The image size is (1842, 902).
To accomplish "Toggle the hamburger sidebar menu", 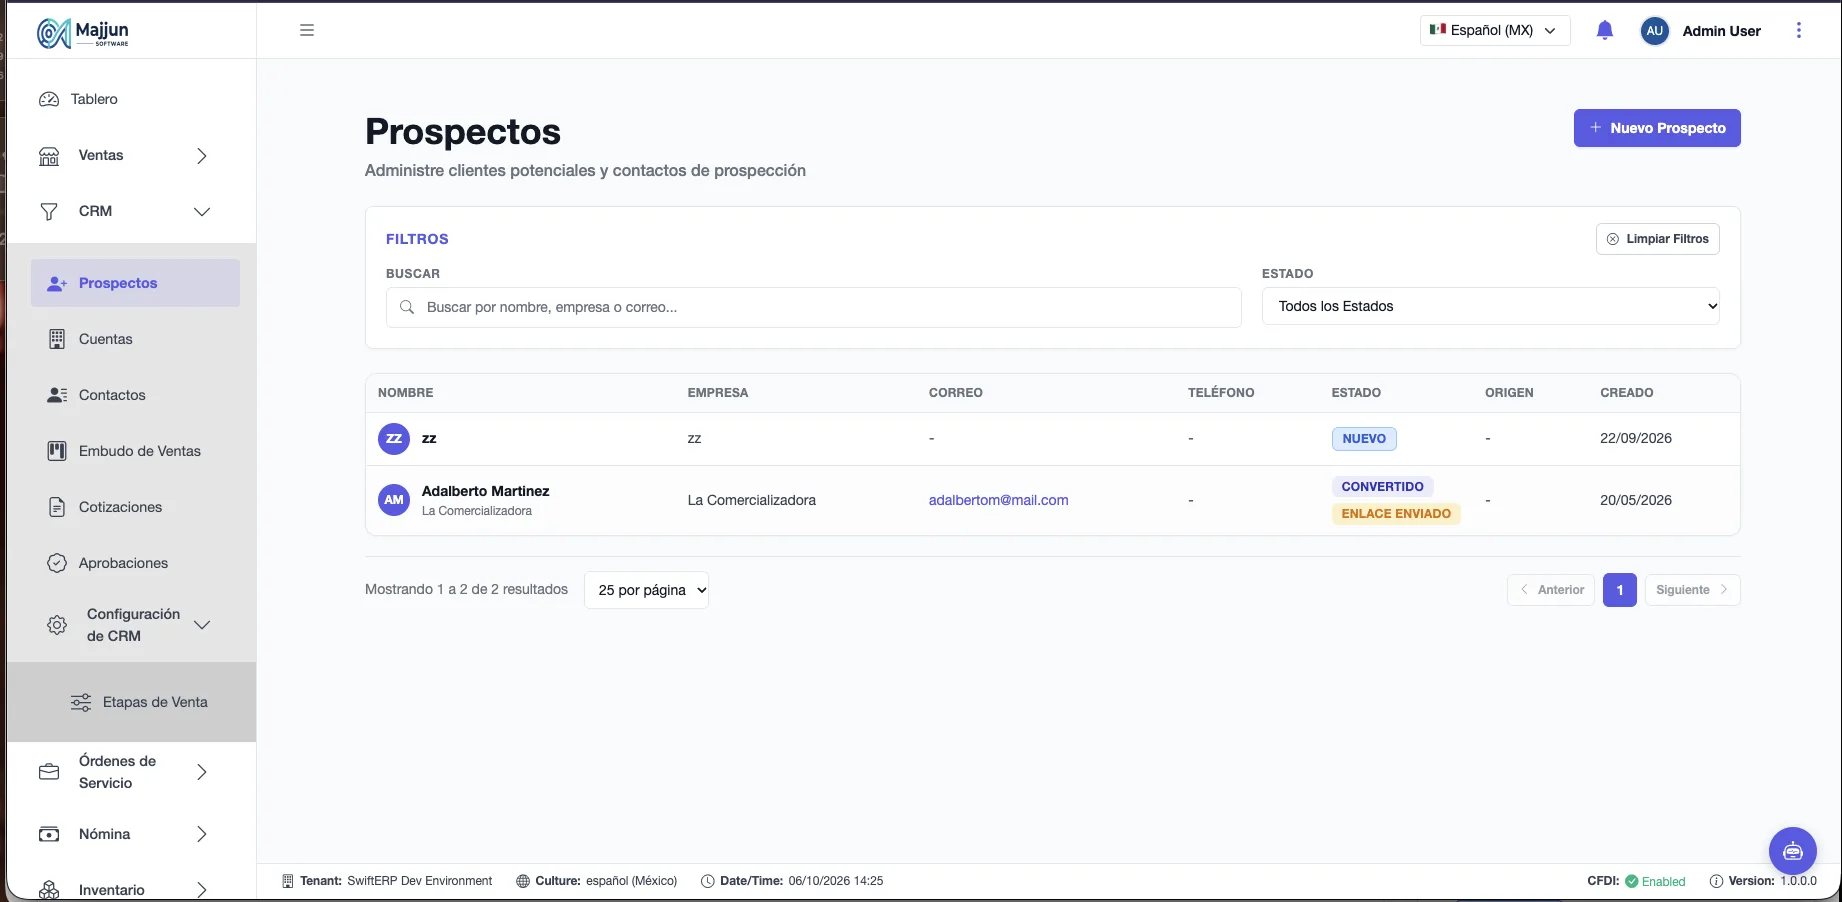I will click(307, 30).
